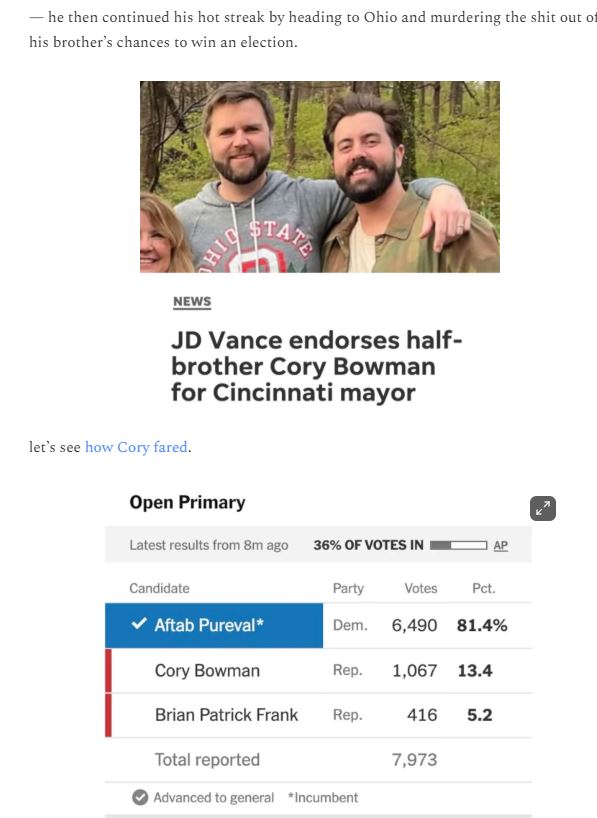Image resolution: width=597 pixels, height=818 pixels.
Task: Click the AP source link
Action: [x=500, y=545]
